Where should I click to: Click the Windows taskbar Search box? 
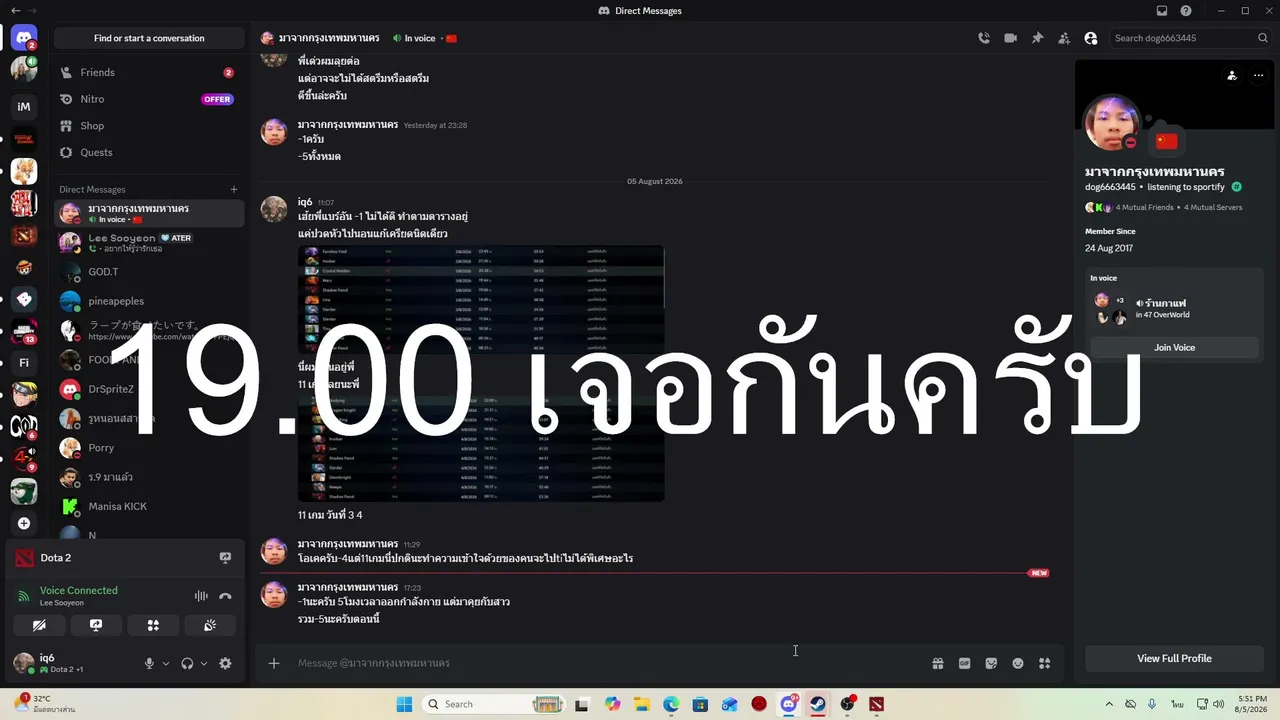click(494, 704)
